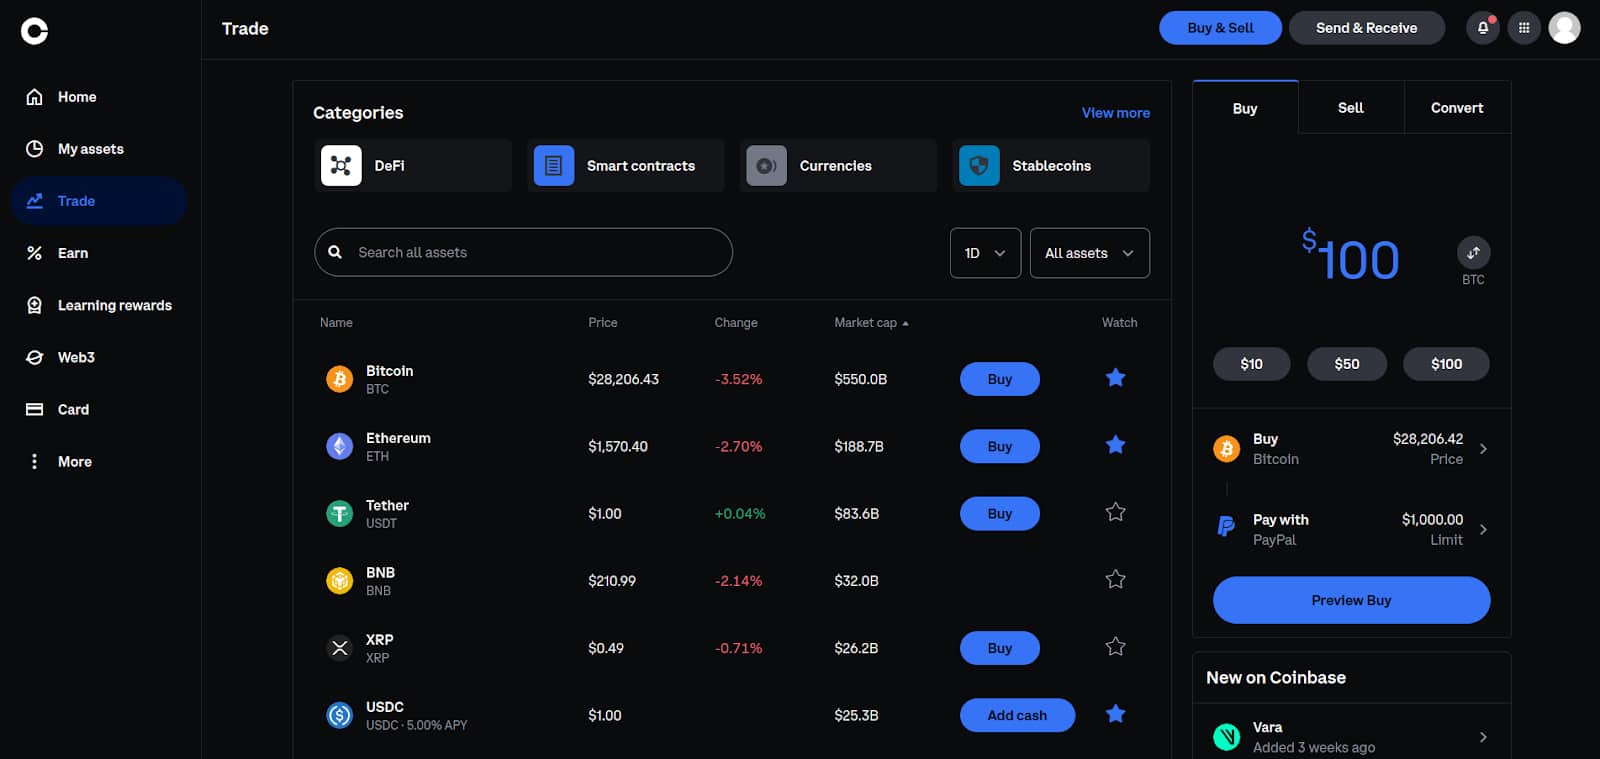Switch to the Sell tab
Viewport: 1600px width, 759px height.
pos(1351,108)
